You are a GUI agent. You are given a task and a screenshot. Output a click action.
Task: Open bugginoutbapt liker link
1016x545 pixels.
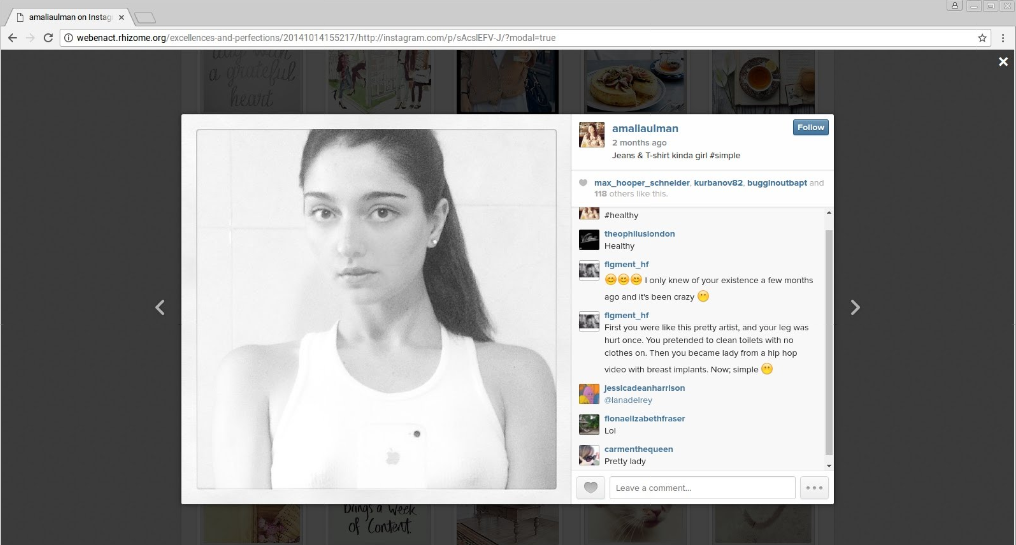pyautogui.click(x=777, y=183)
